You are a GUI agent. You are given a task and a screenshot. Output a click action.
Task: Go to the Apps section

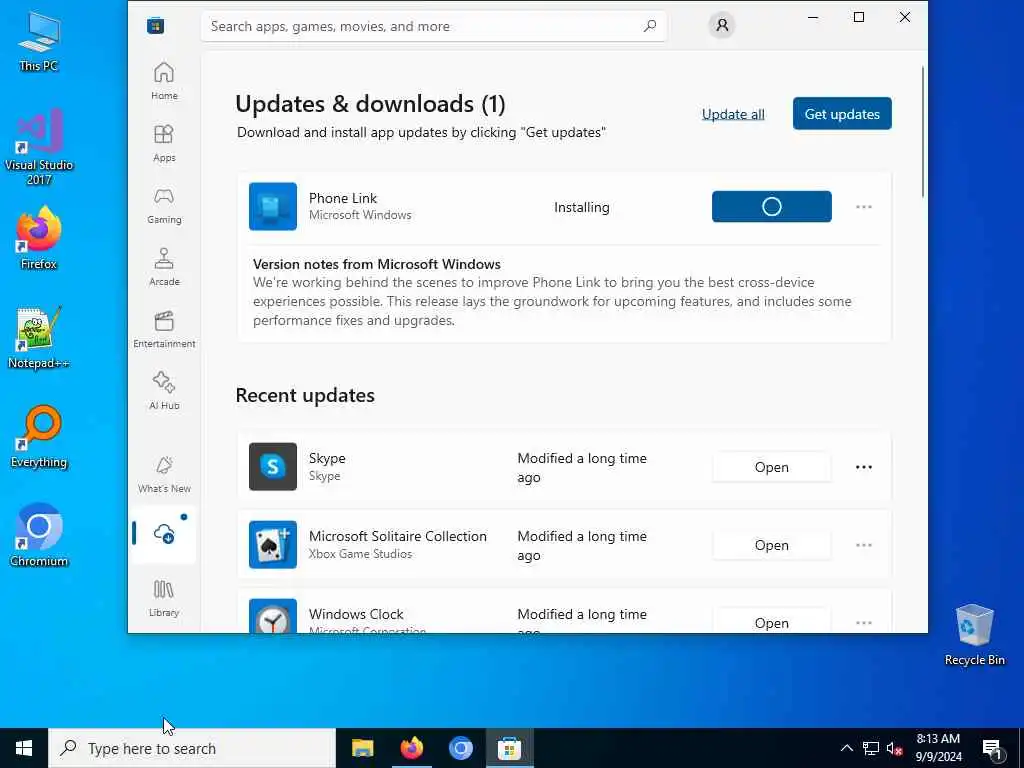pos(164,143)
